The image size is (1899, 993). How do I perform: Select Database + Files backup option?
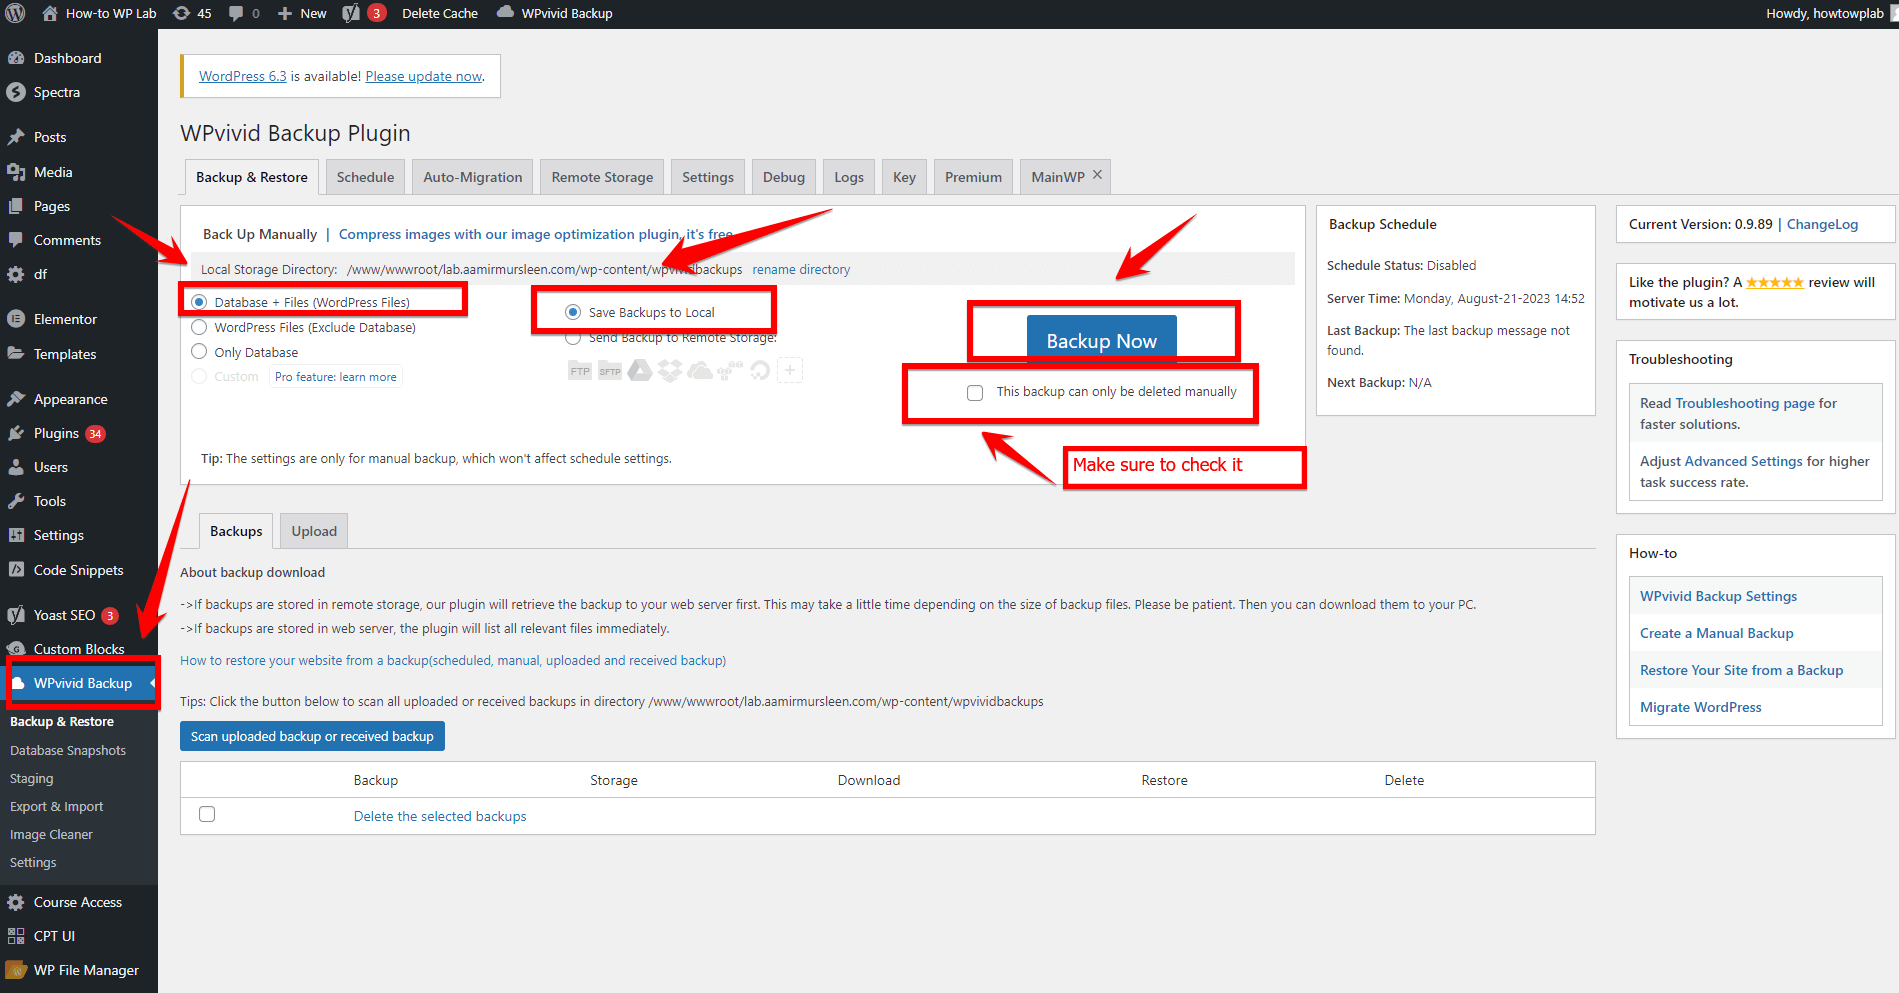coord(199,302)
